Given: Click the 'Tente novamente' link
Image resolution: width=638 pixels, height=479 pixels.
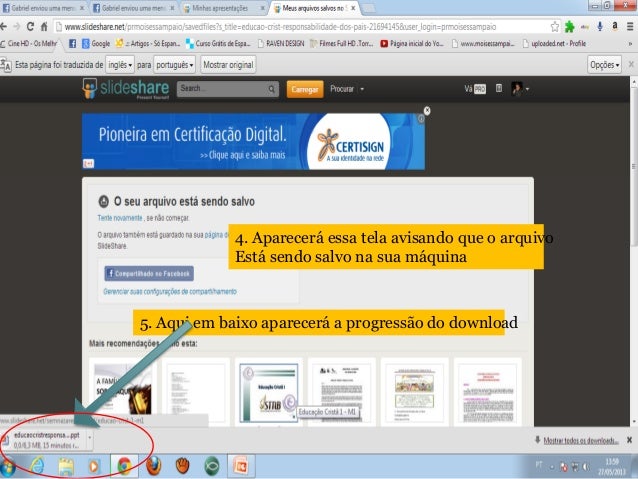Looking at the screenshot, I should coord(120,218).
